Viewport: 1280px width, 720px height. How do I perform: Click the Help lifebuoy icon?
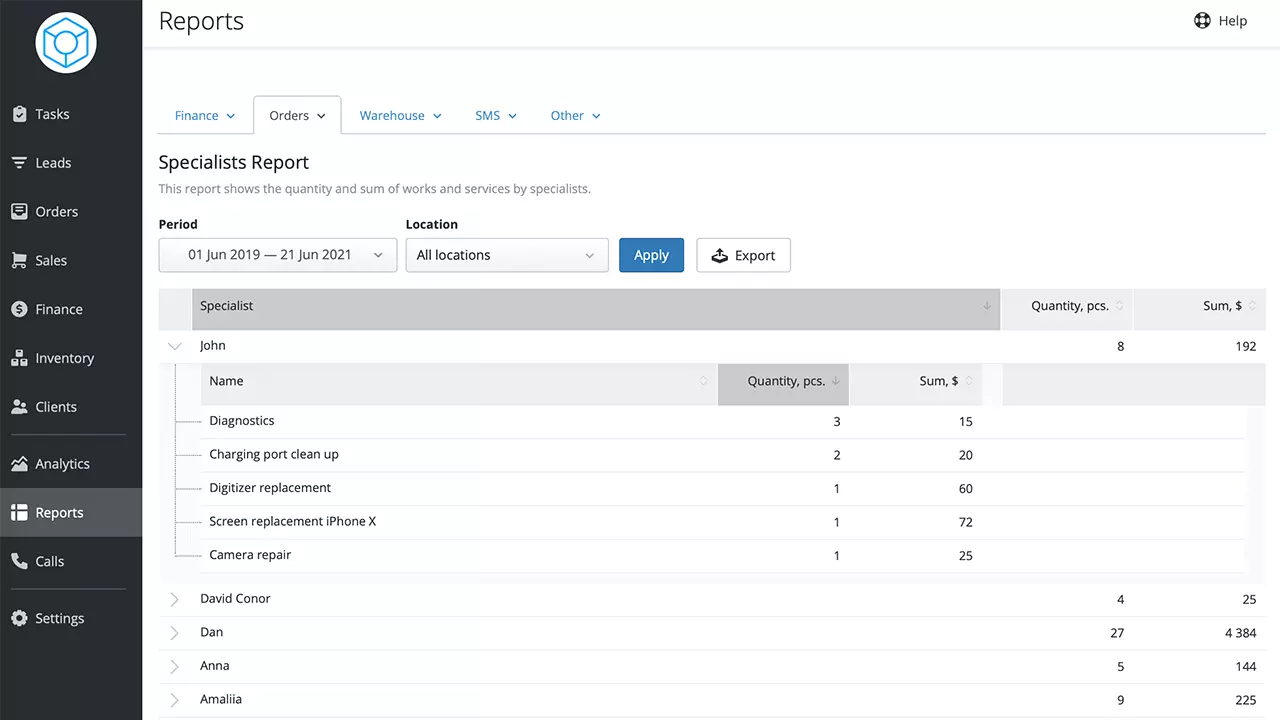pos(1202,21)
